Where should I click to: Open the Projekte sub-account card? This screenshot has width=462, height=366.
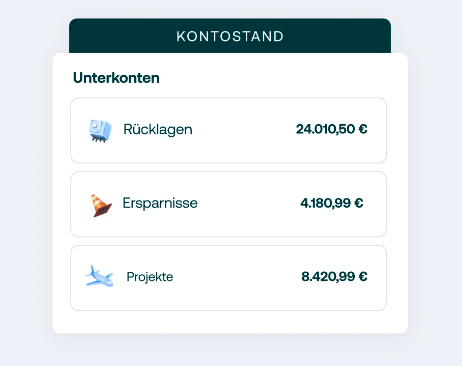(228, 278)
